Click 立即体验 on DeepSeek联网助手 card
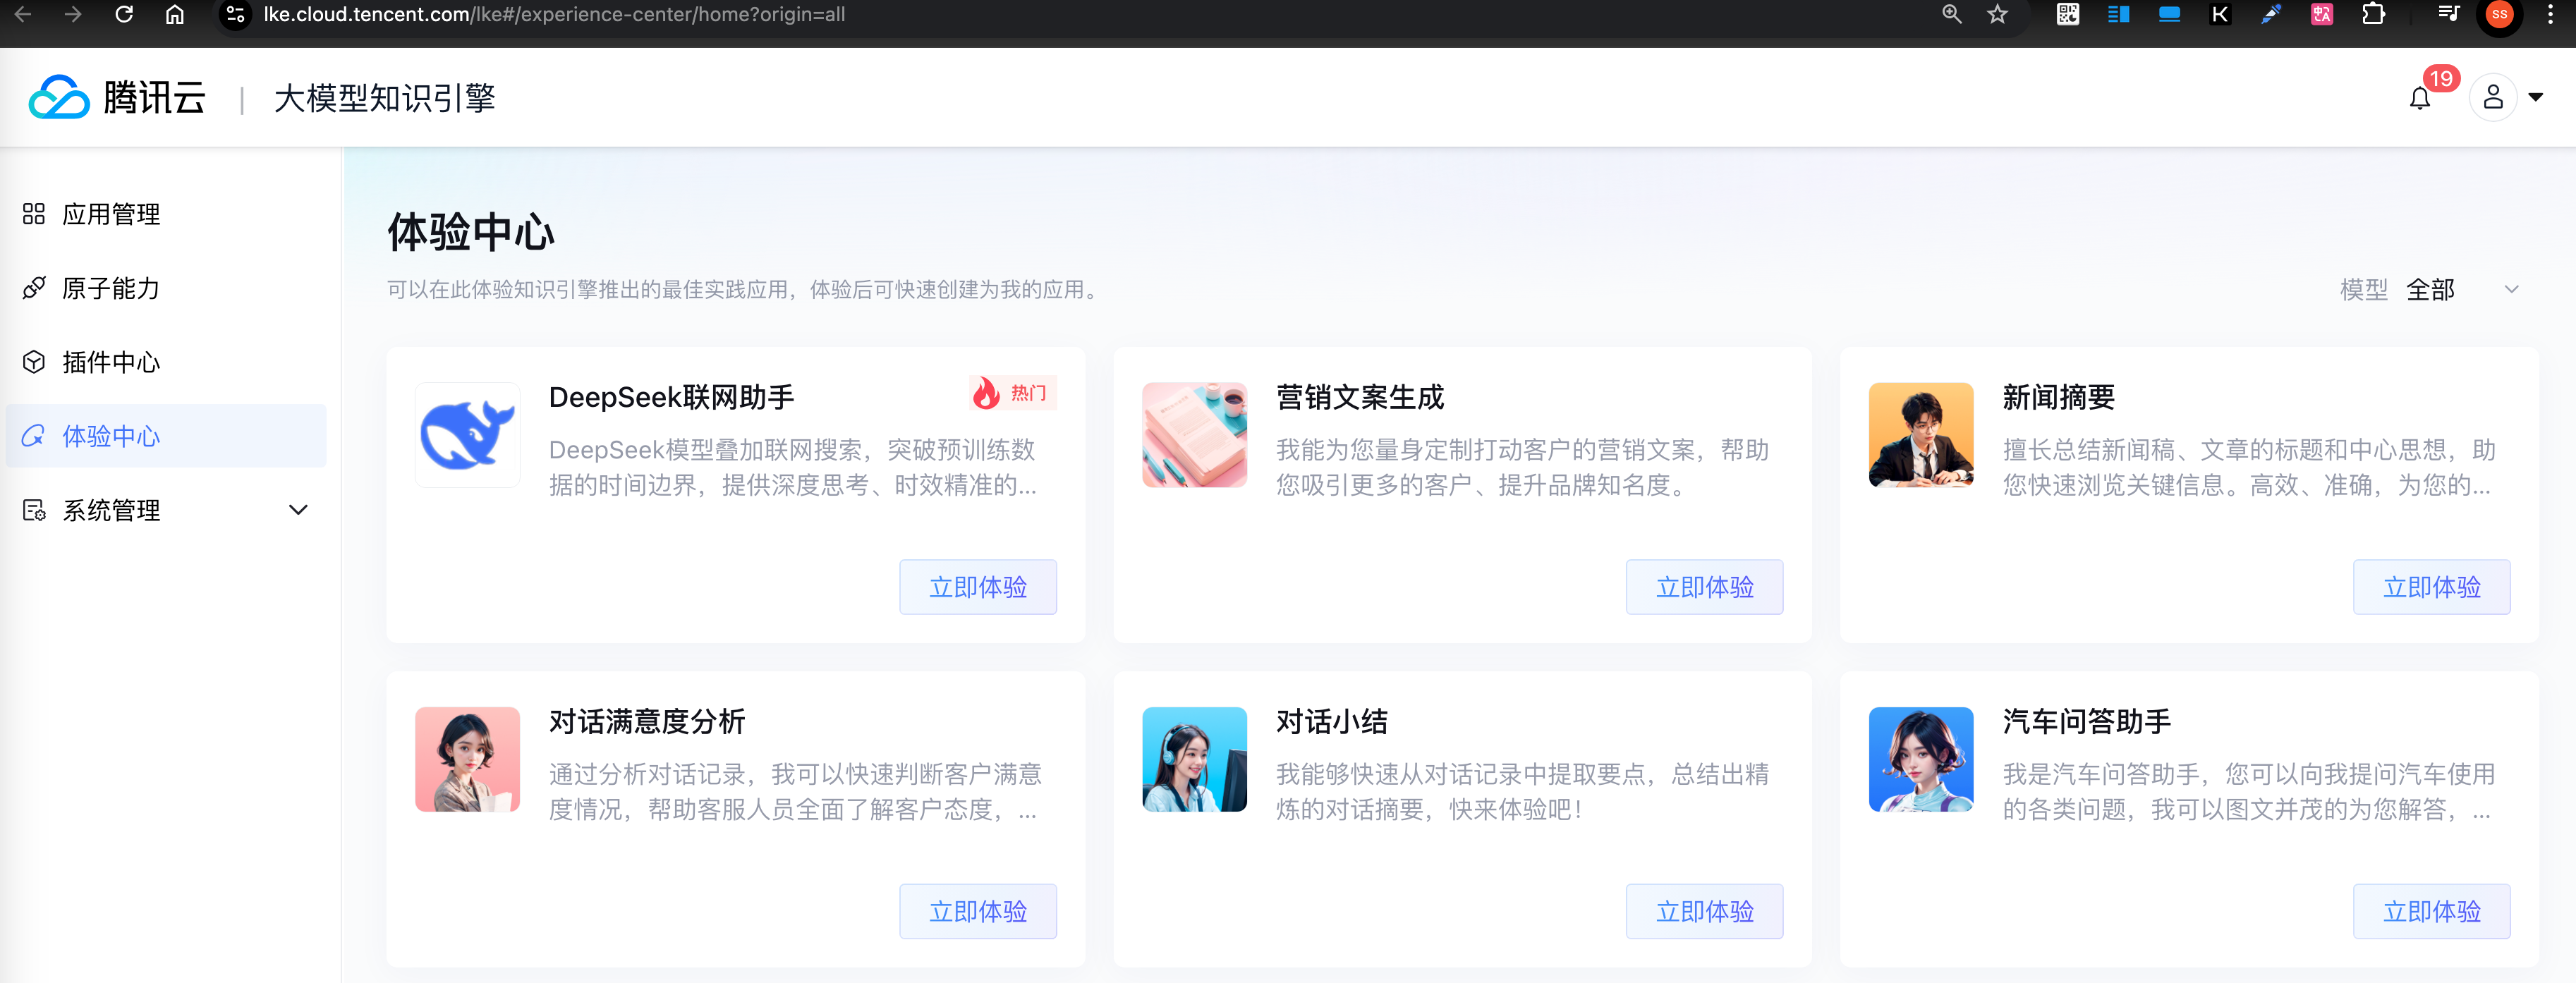2576x983 pixels. pyautogui.click(x=977, y=587)
